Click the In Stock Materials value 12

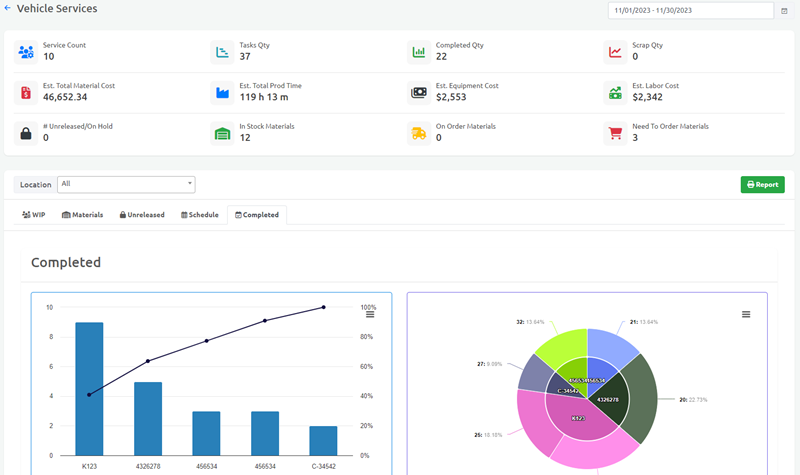[245, 138]
